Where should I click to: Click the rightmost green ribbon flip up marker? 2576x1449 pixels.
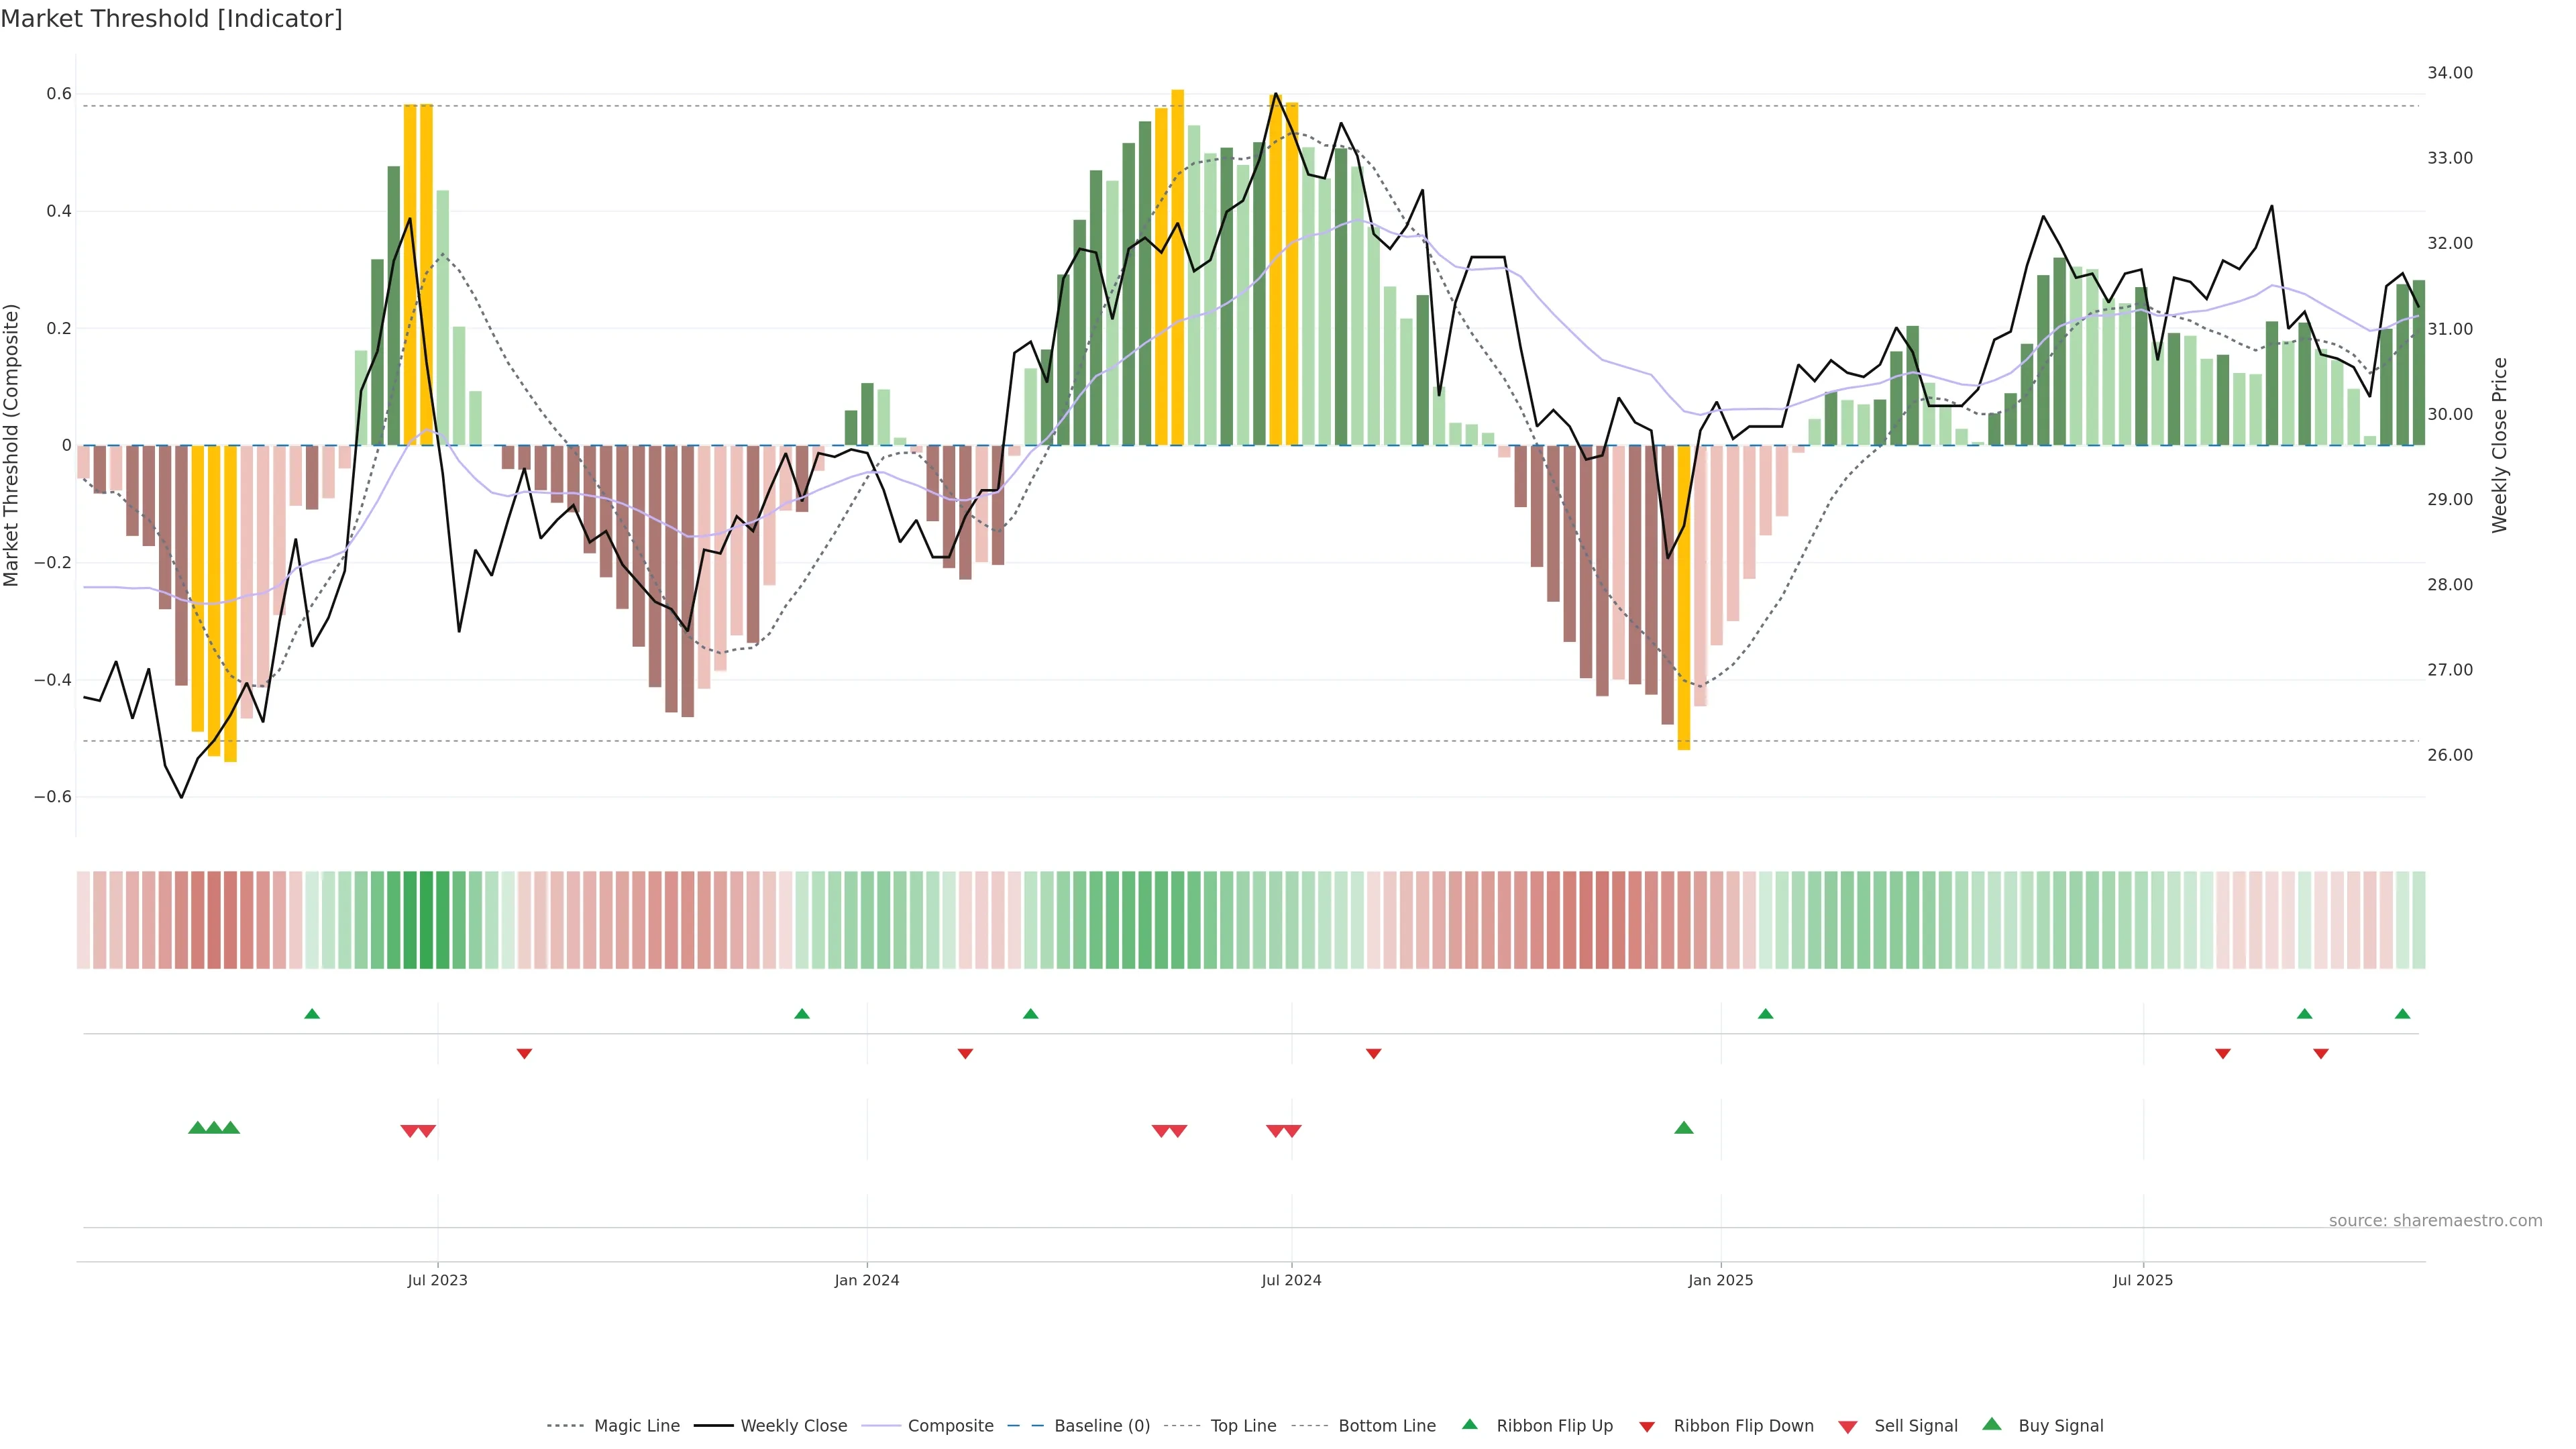[x=2403, y=1014]
